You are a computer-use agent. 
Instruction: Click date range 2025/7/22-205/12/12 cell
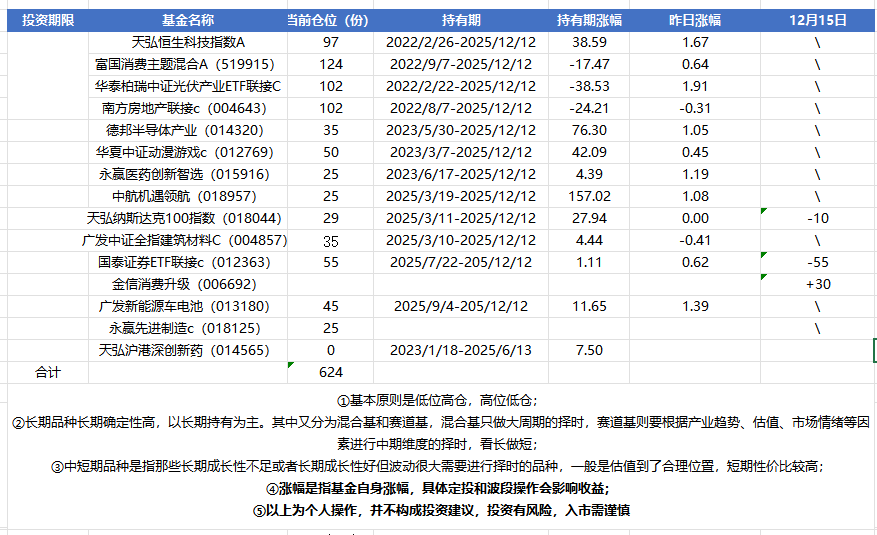461,262
